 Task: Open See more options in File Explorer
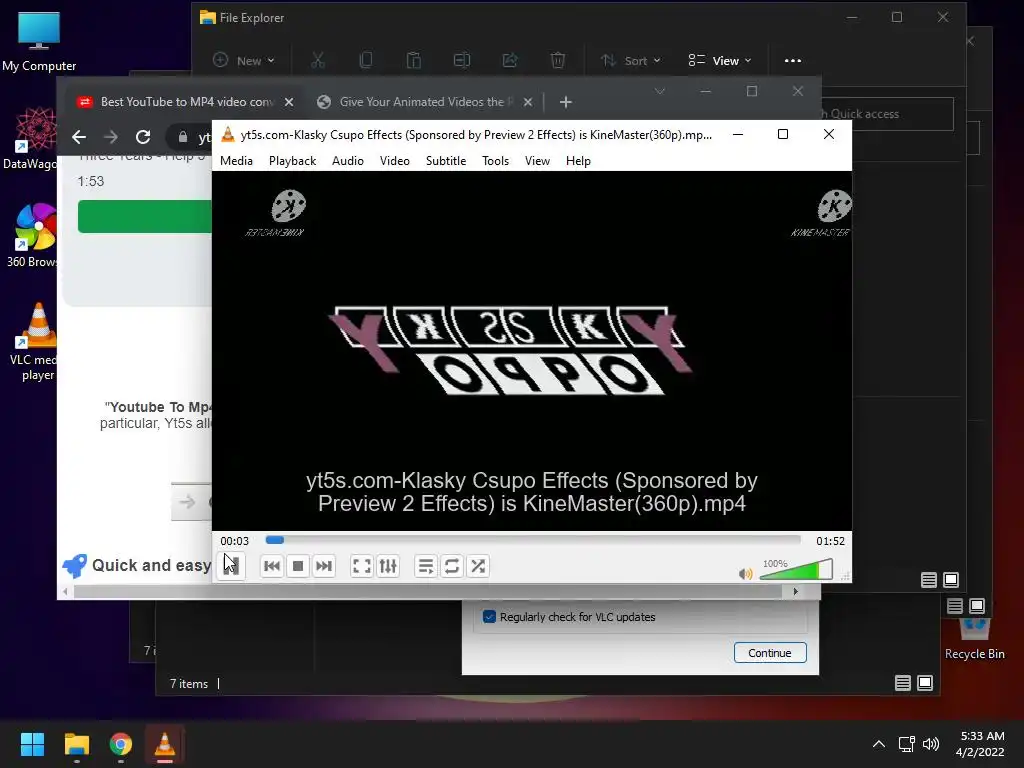point(793,60)
